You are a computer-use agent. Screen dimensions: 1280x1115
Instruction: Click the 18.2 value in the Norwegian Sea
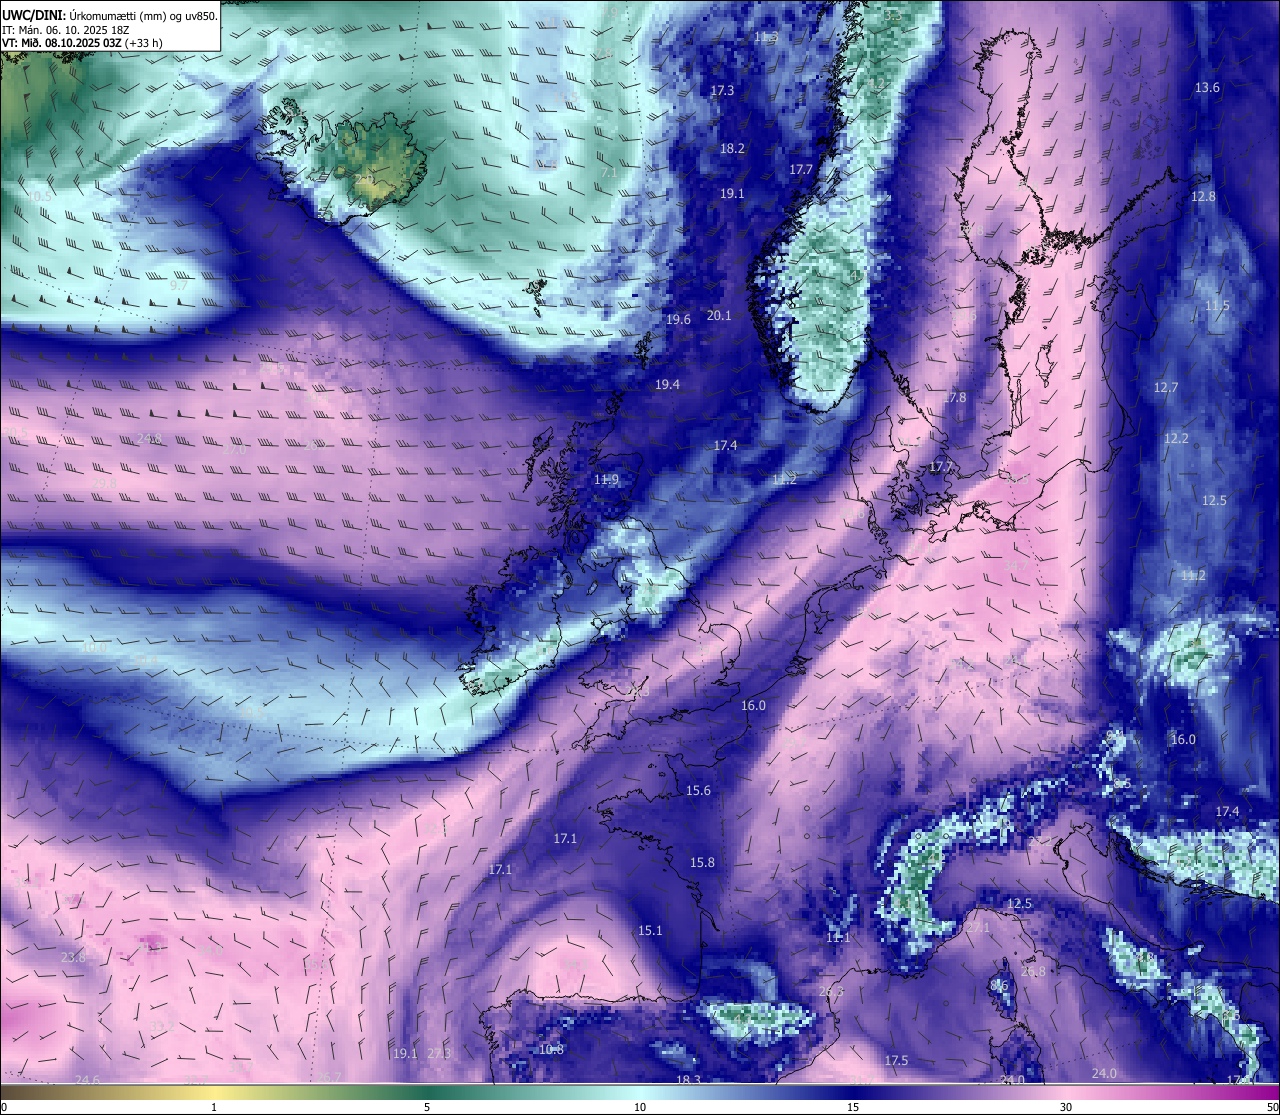pos(732,148)
